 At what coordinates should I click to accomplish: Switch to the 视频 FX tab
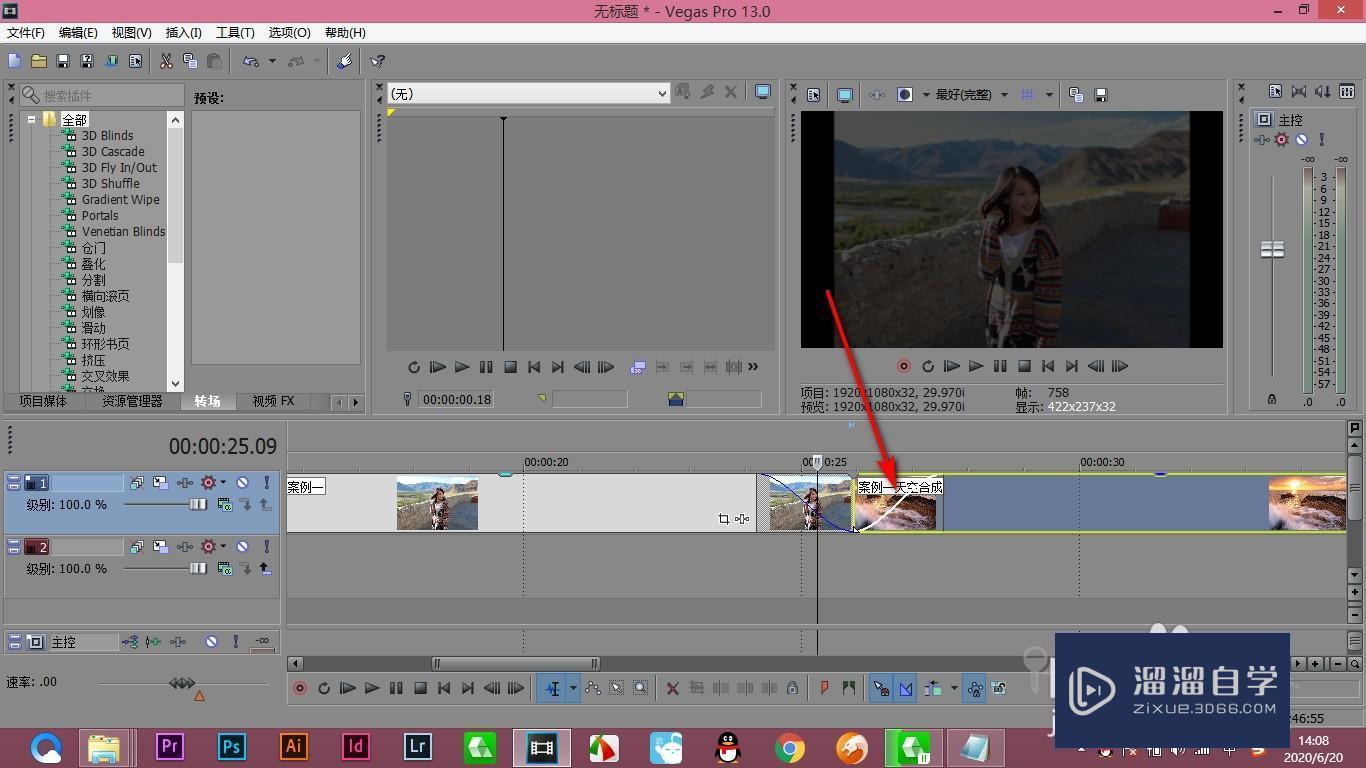coord(273,401)
